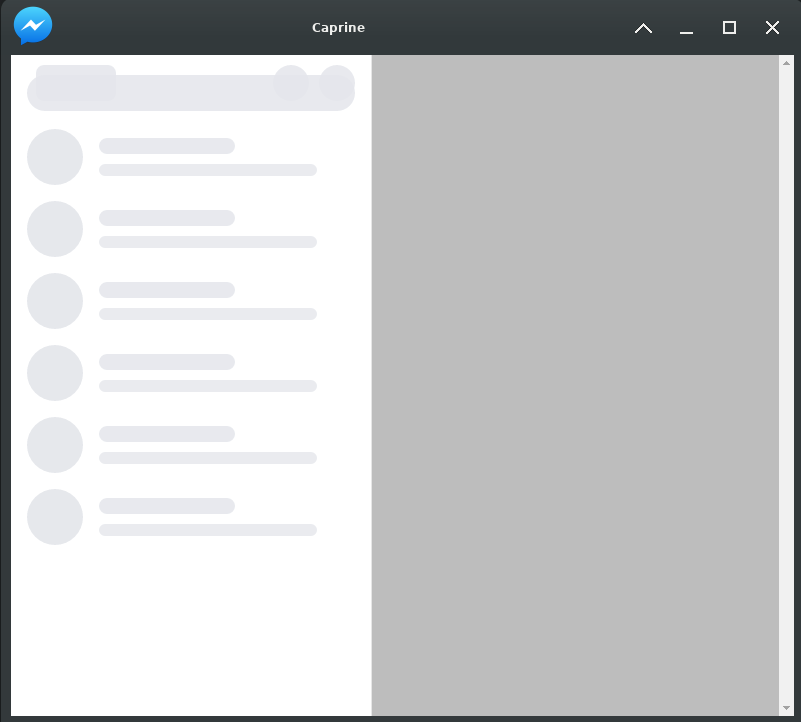Click the first conversation avatar in the sidebar
Image resolution: width=801 pixels, height=722 pixels.
pos(54,156)
